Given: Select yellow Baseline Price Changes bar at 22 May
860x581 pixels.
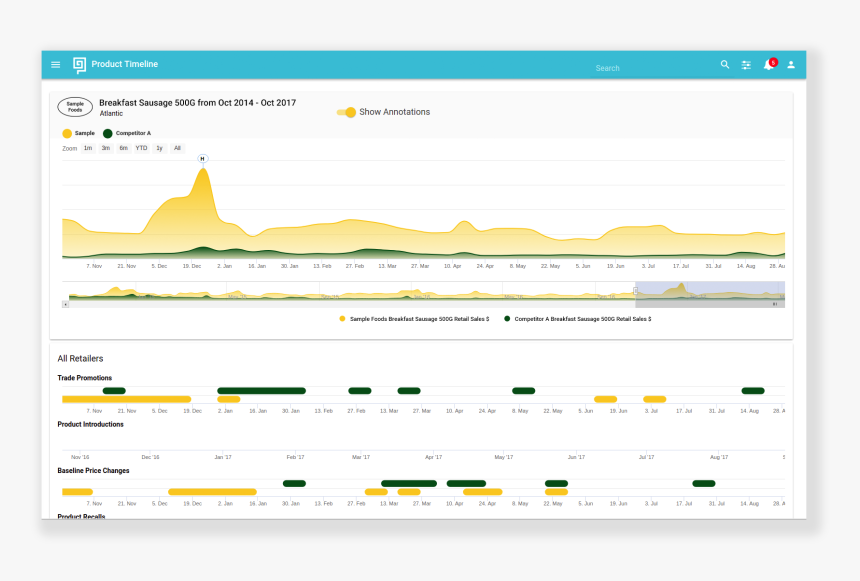Looking at the screenshot, I should coord(557,492).
